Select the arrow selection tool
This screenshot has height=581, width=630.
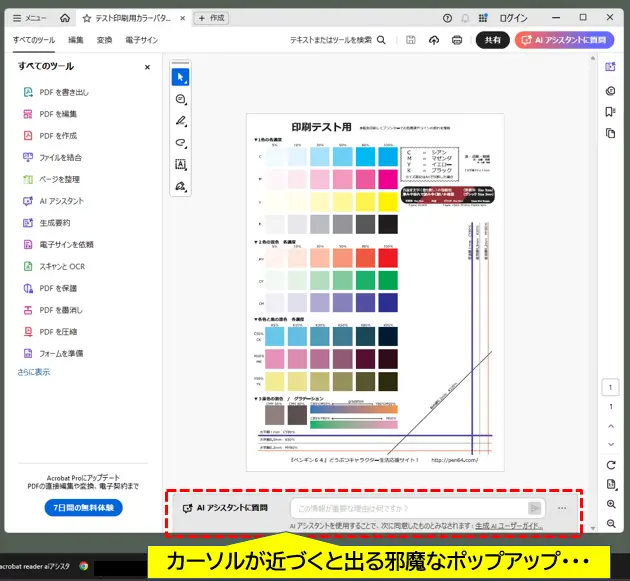tap(180, 77)
